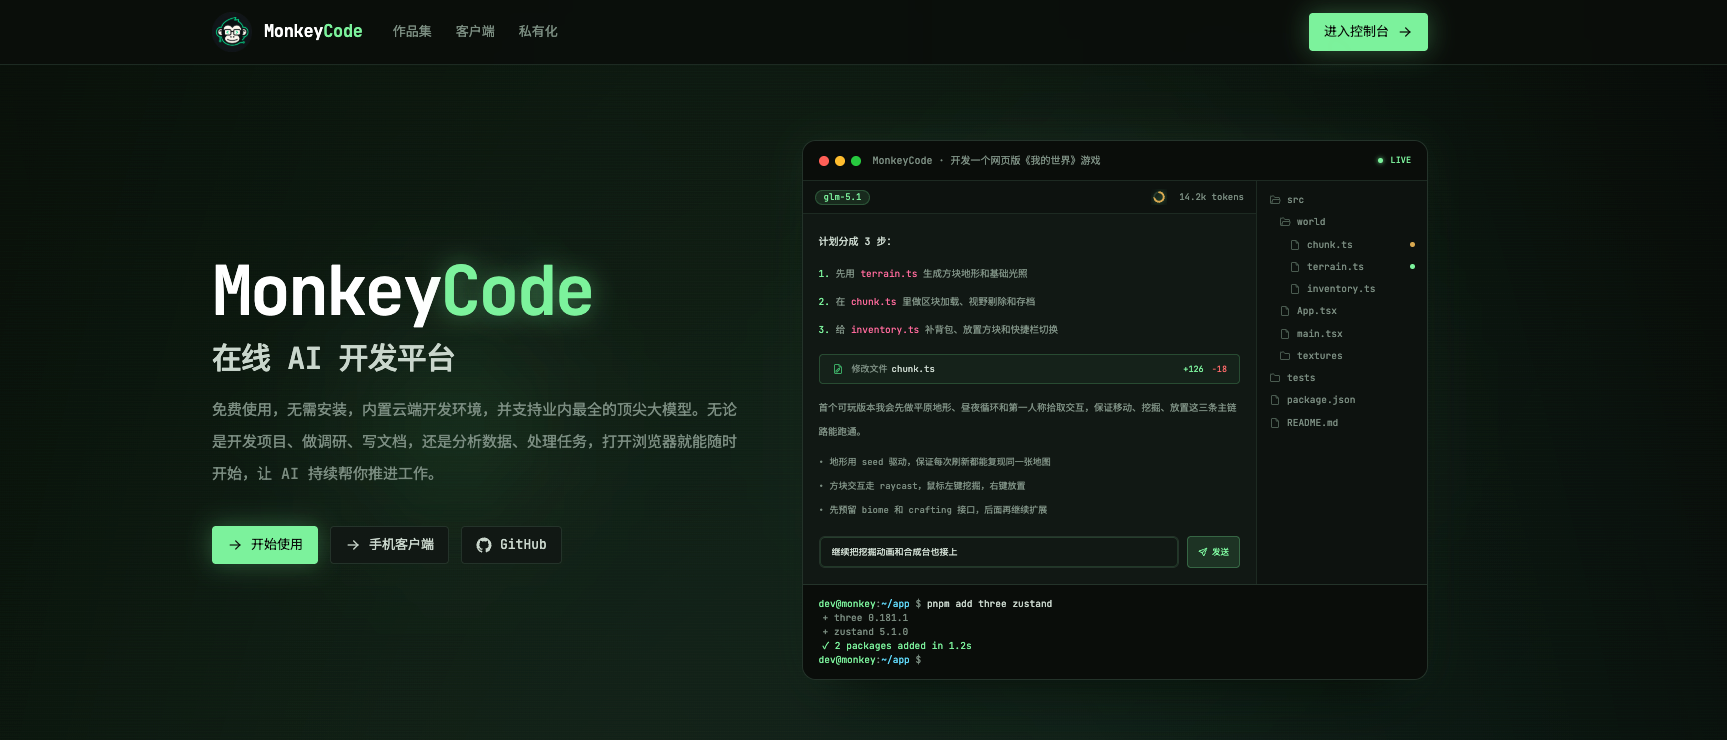Select the glm-5.1 model badge
The width and height of the screenshot is (1727, 740).
[842, 197]
